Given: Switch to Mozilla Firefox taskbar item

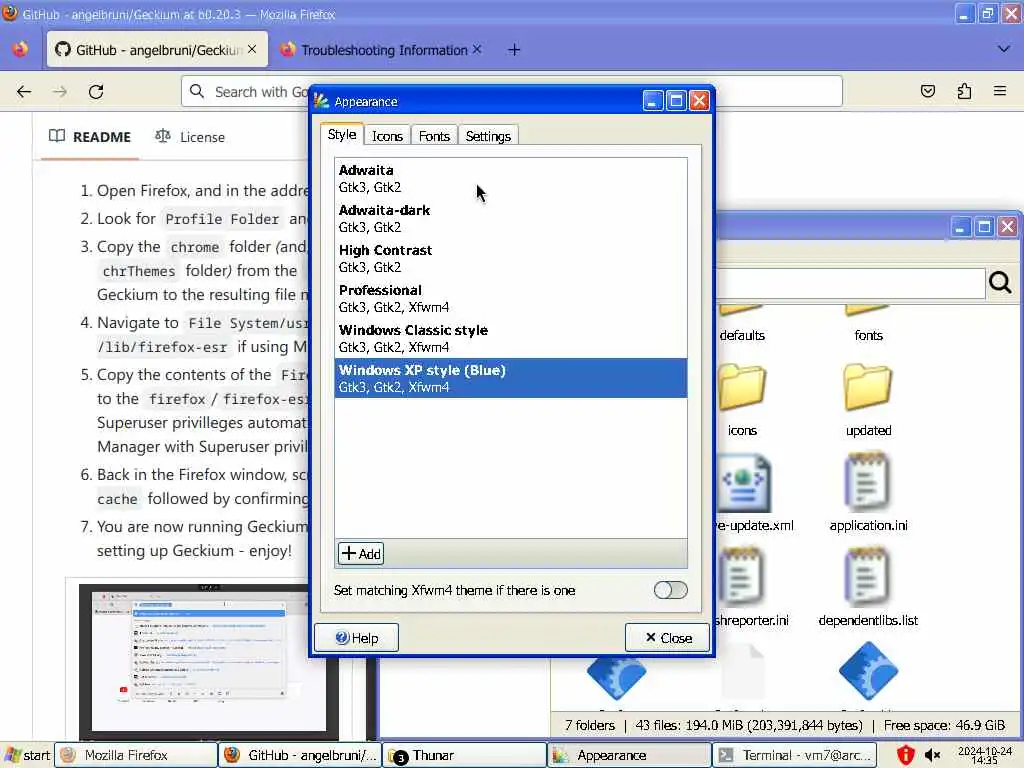Looking at the screenshot, I should 135,755.
